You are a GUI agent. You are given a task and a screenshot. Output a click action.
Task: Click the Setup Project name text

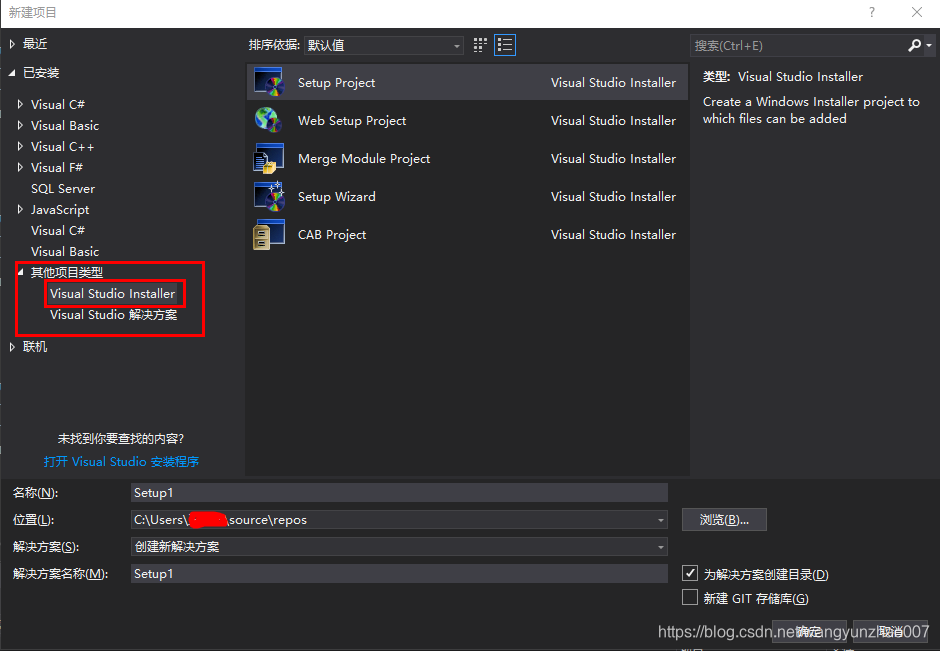(x=336, y=83)
